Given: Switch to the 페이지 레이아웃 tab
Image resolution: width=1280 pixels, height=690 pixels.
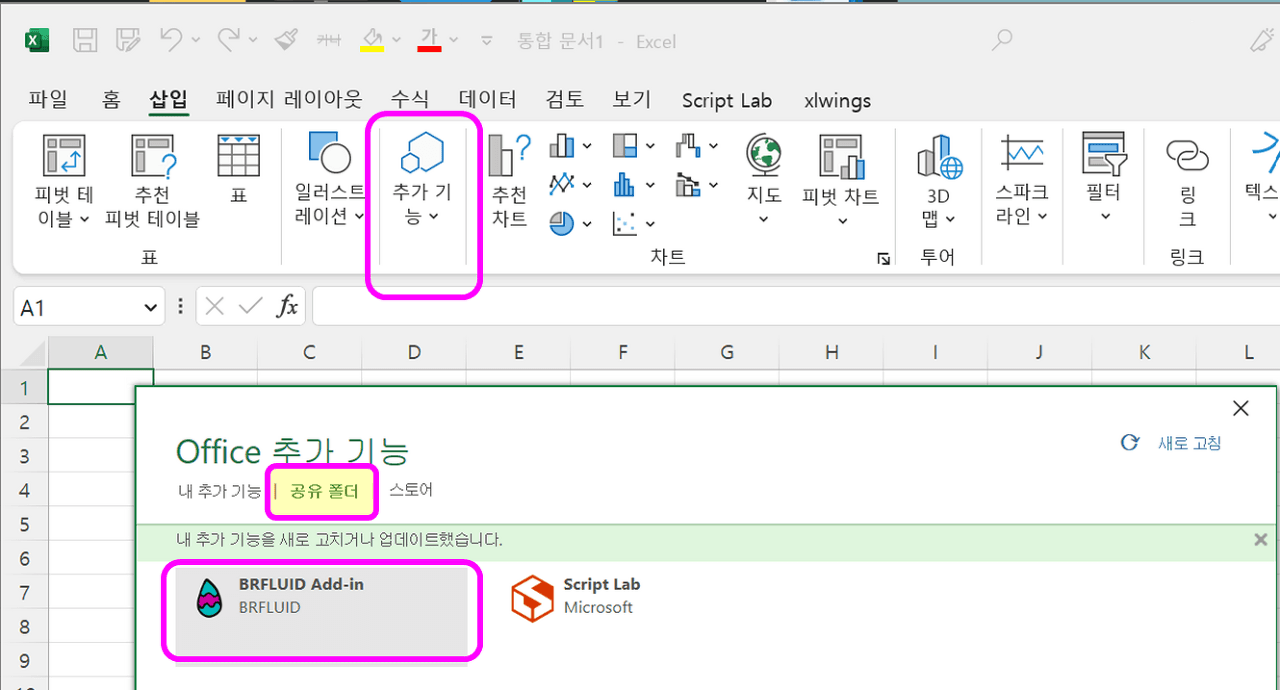Looking at the screenshot, I should pyautogui.click(x=289, y=100).
